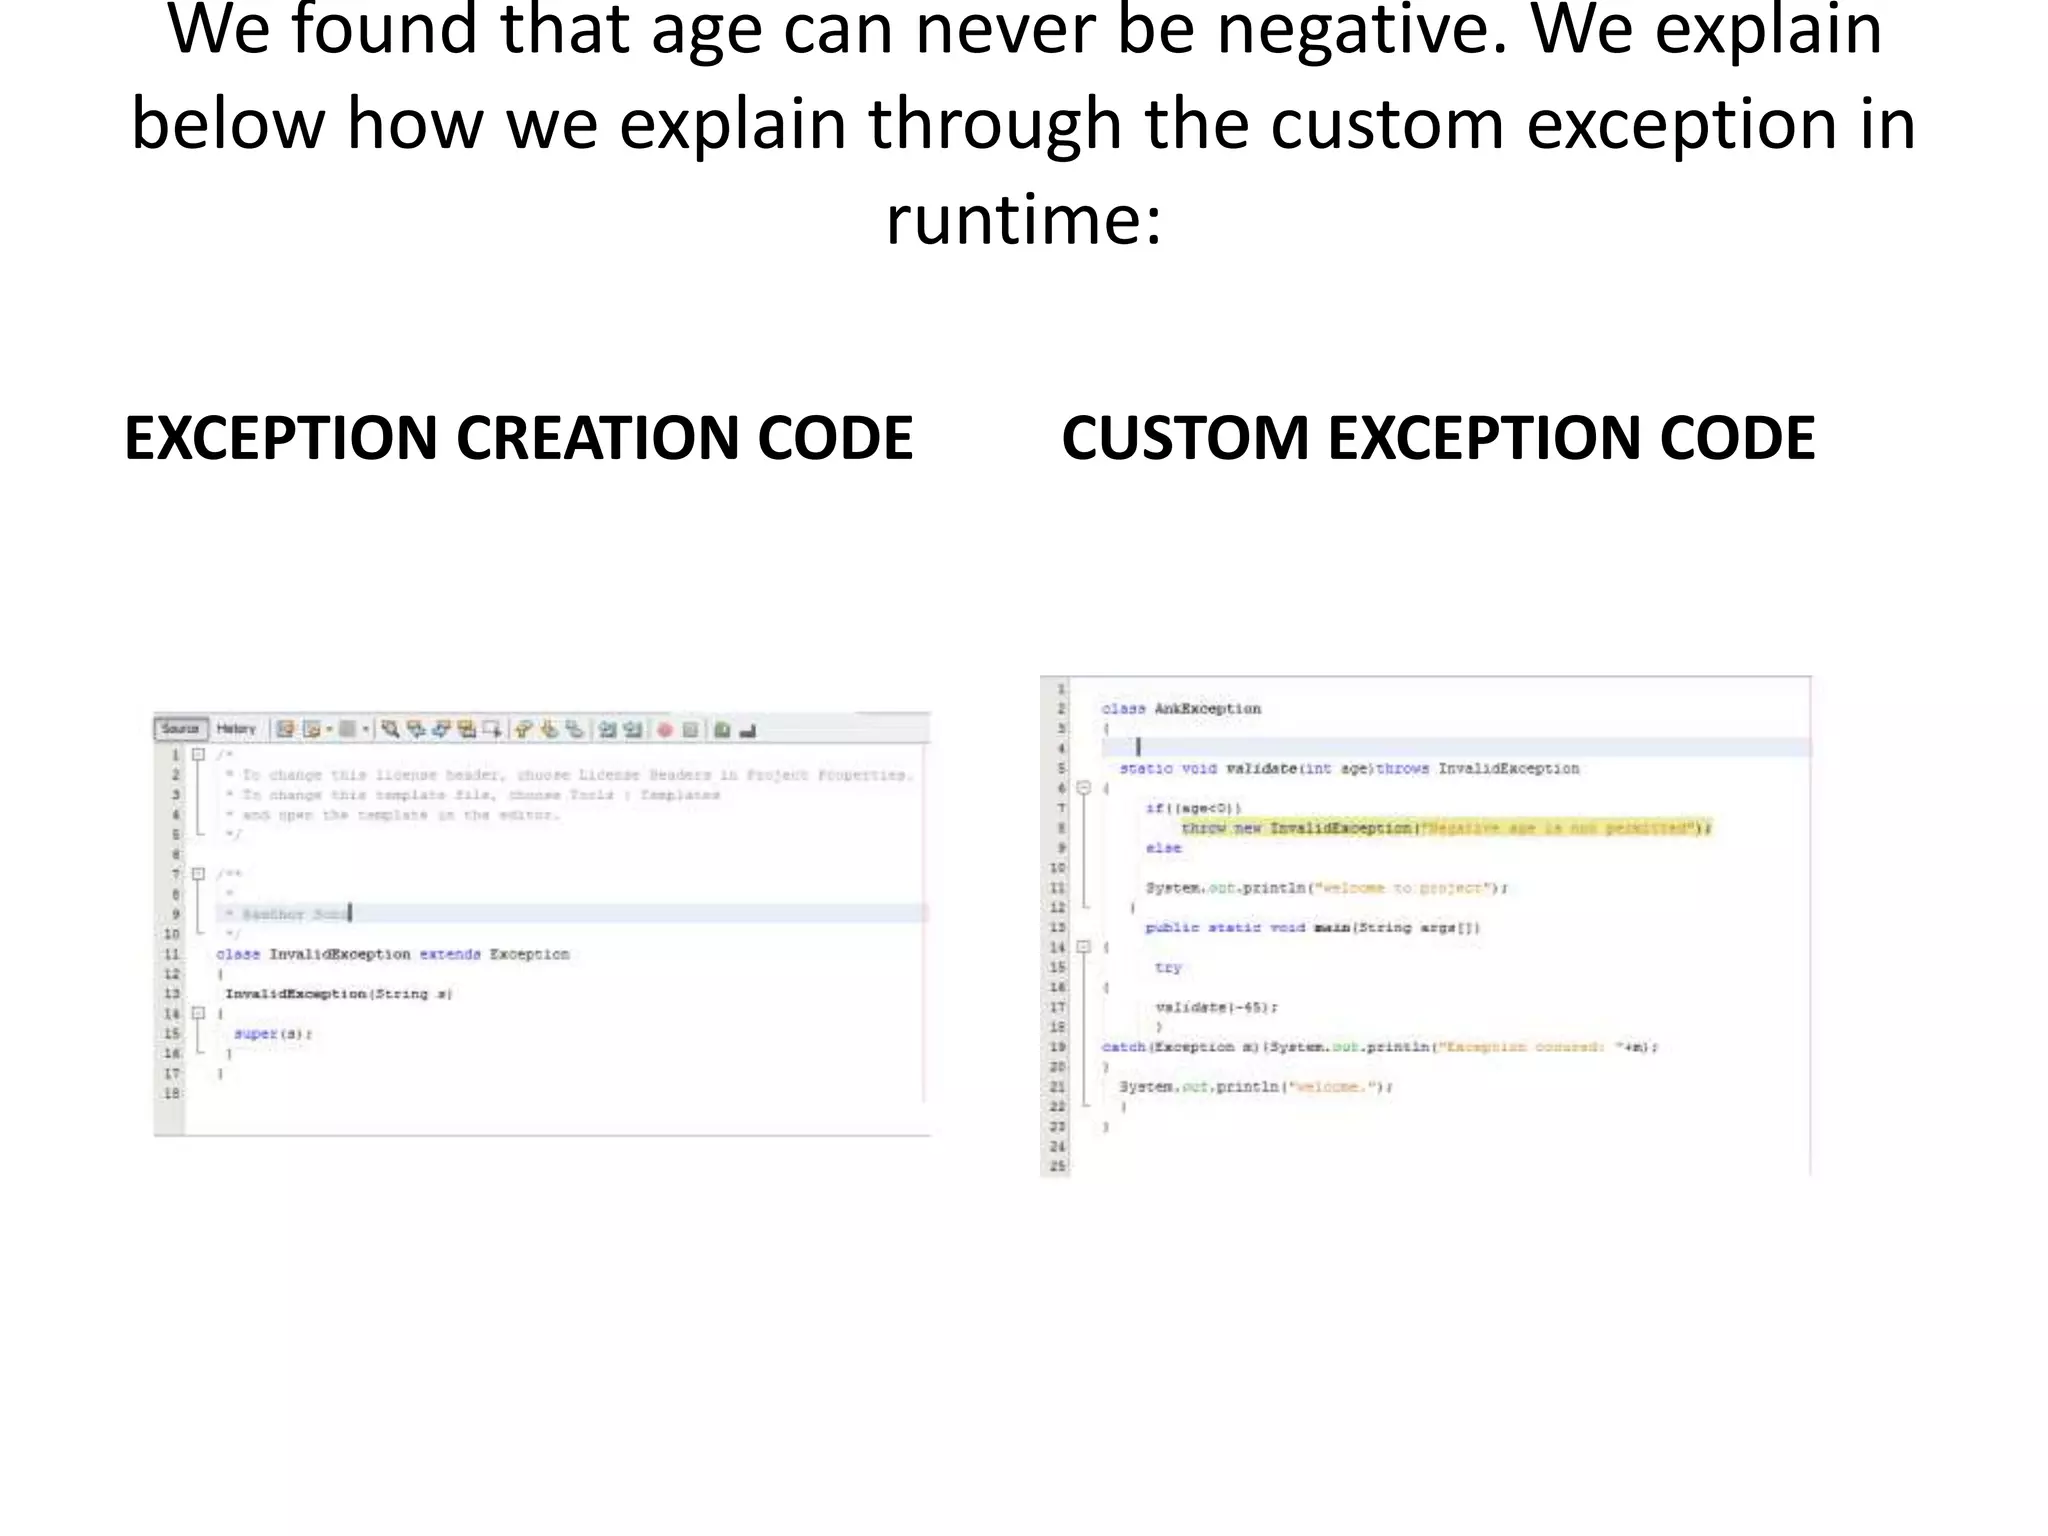
Task: Click the Previous Bookmark icon
Action: (523, 729)
